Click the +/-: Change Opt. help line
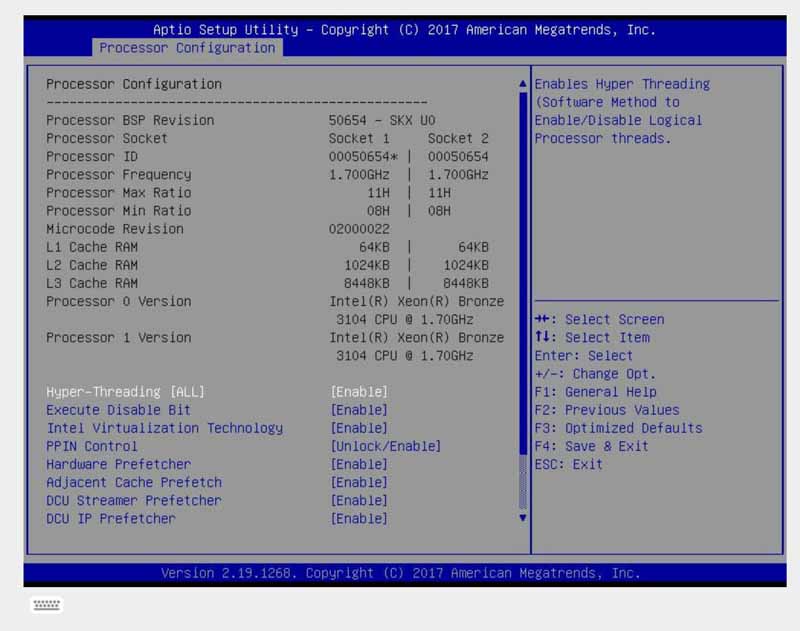This screenshot has width=800, height=631. (x=595, y=374)
